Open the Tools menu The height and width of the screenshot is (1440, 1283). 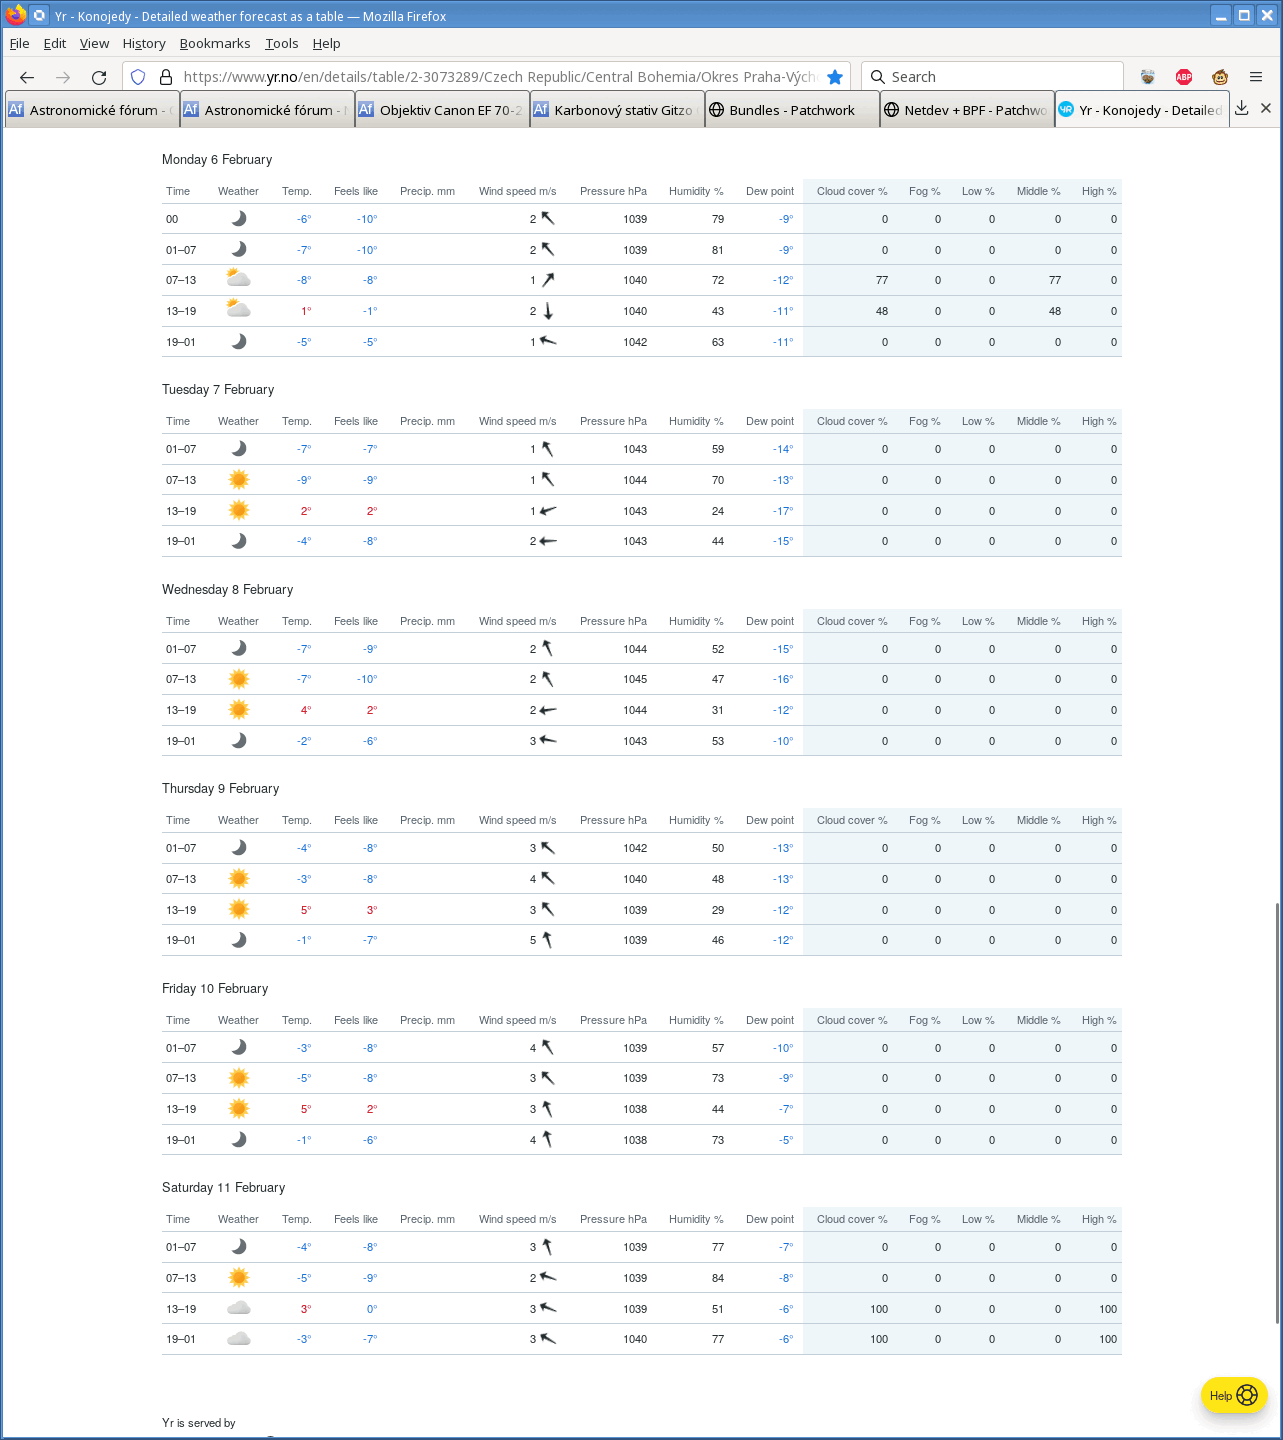point(282,43)
